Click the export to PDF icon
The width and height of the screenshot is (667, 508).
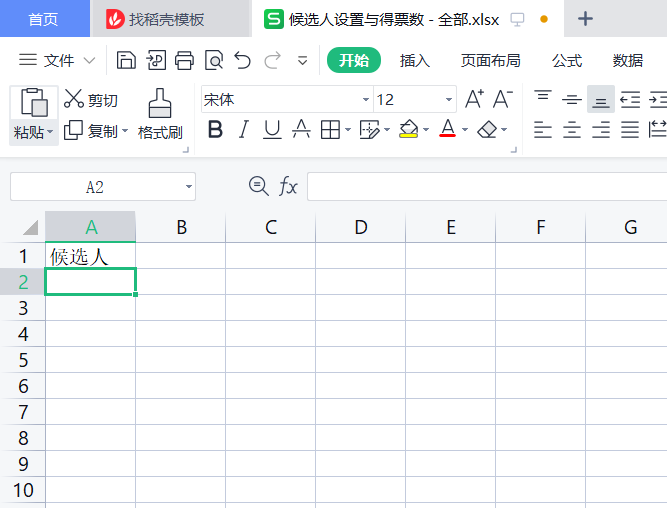point(156,60)
